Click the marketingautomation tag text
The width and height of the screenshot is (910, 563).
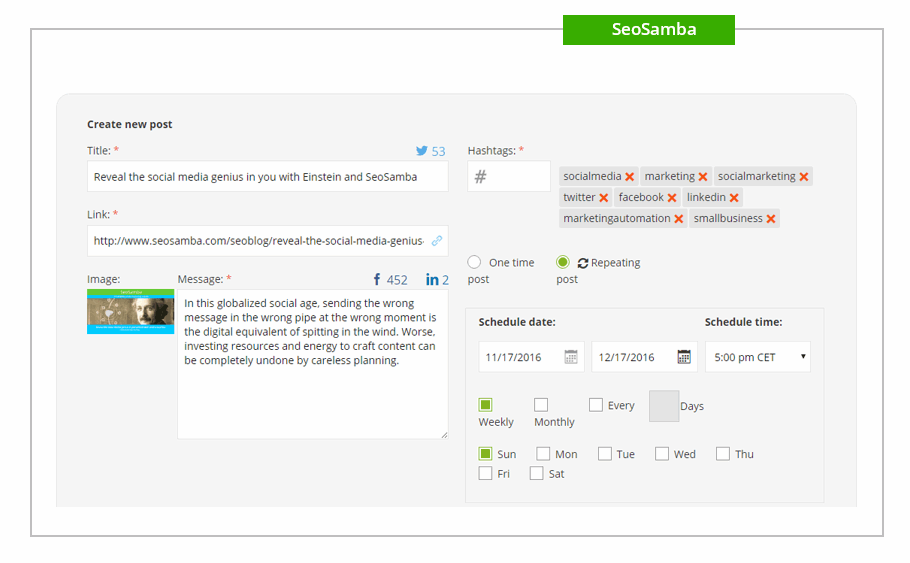point(616,218)
